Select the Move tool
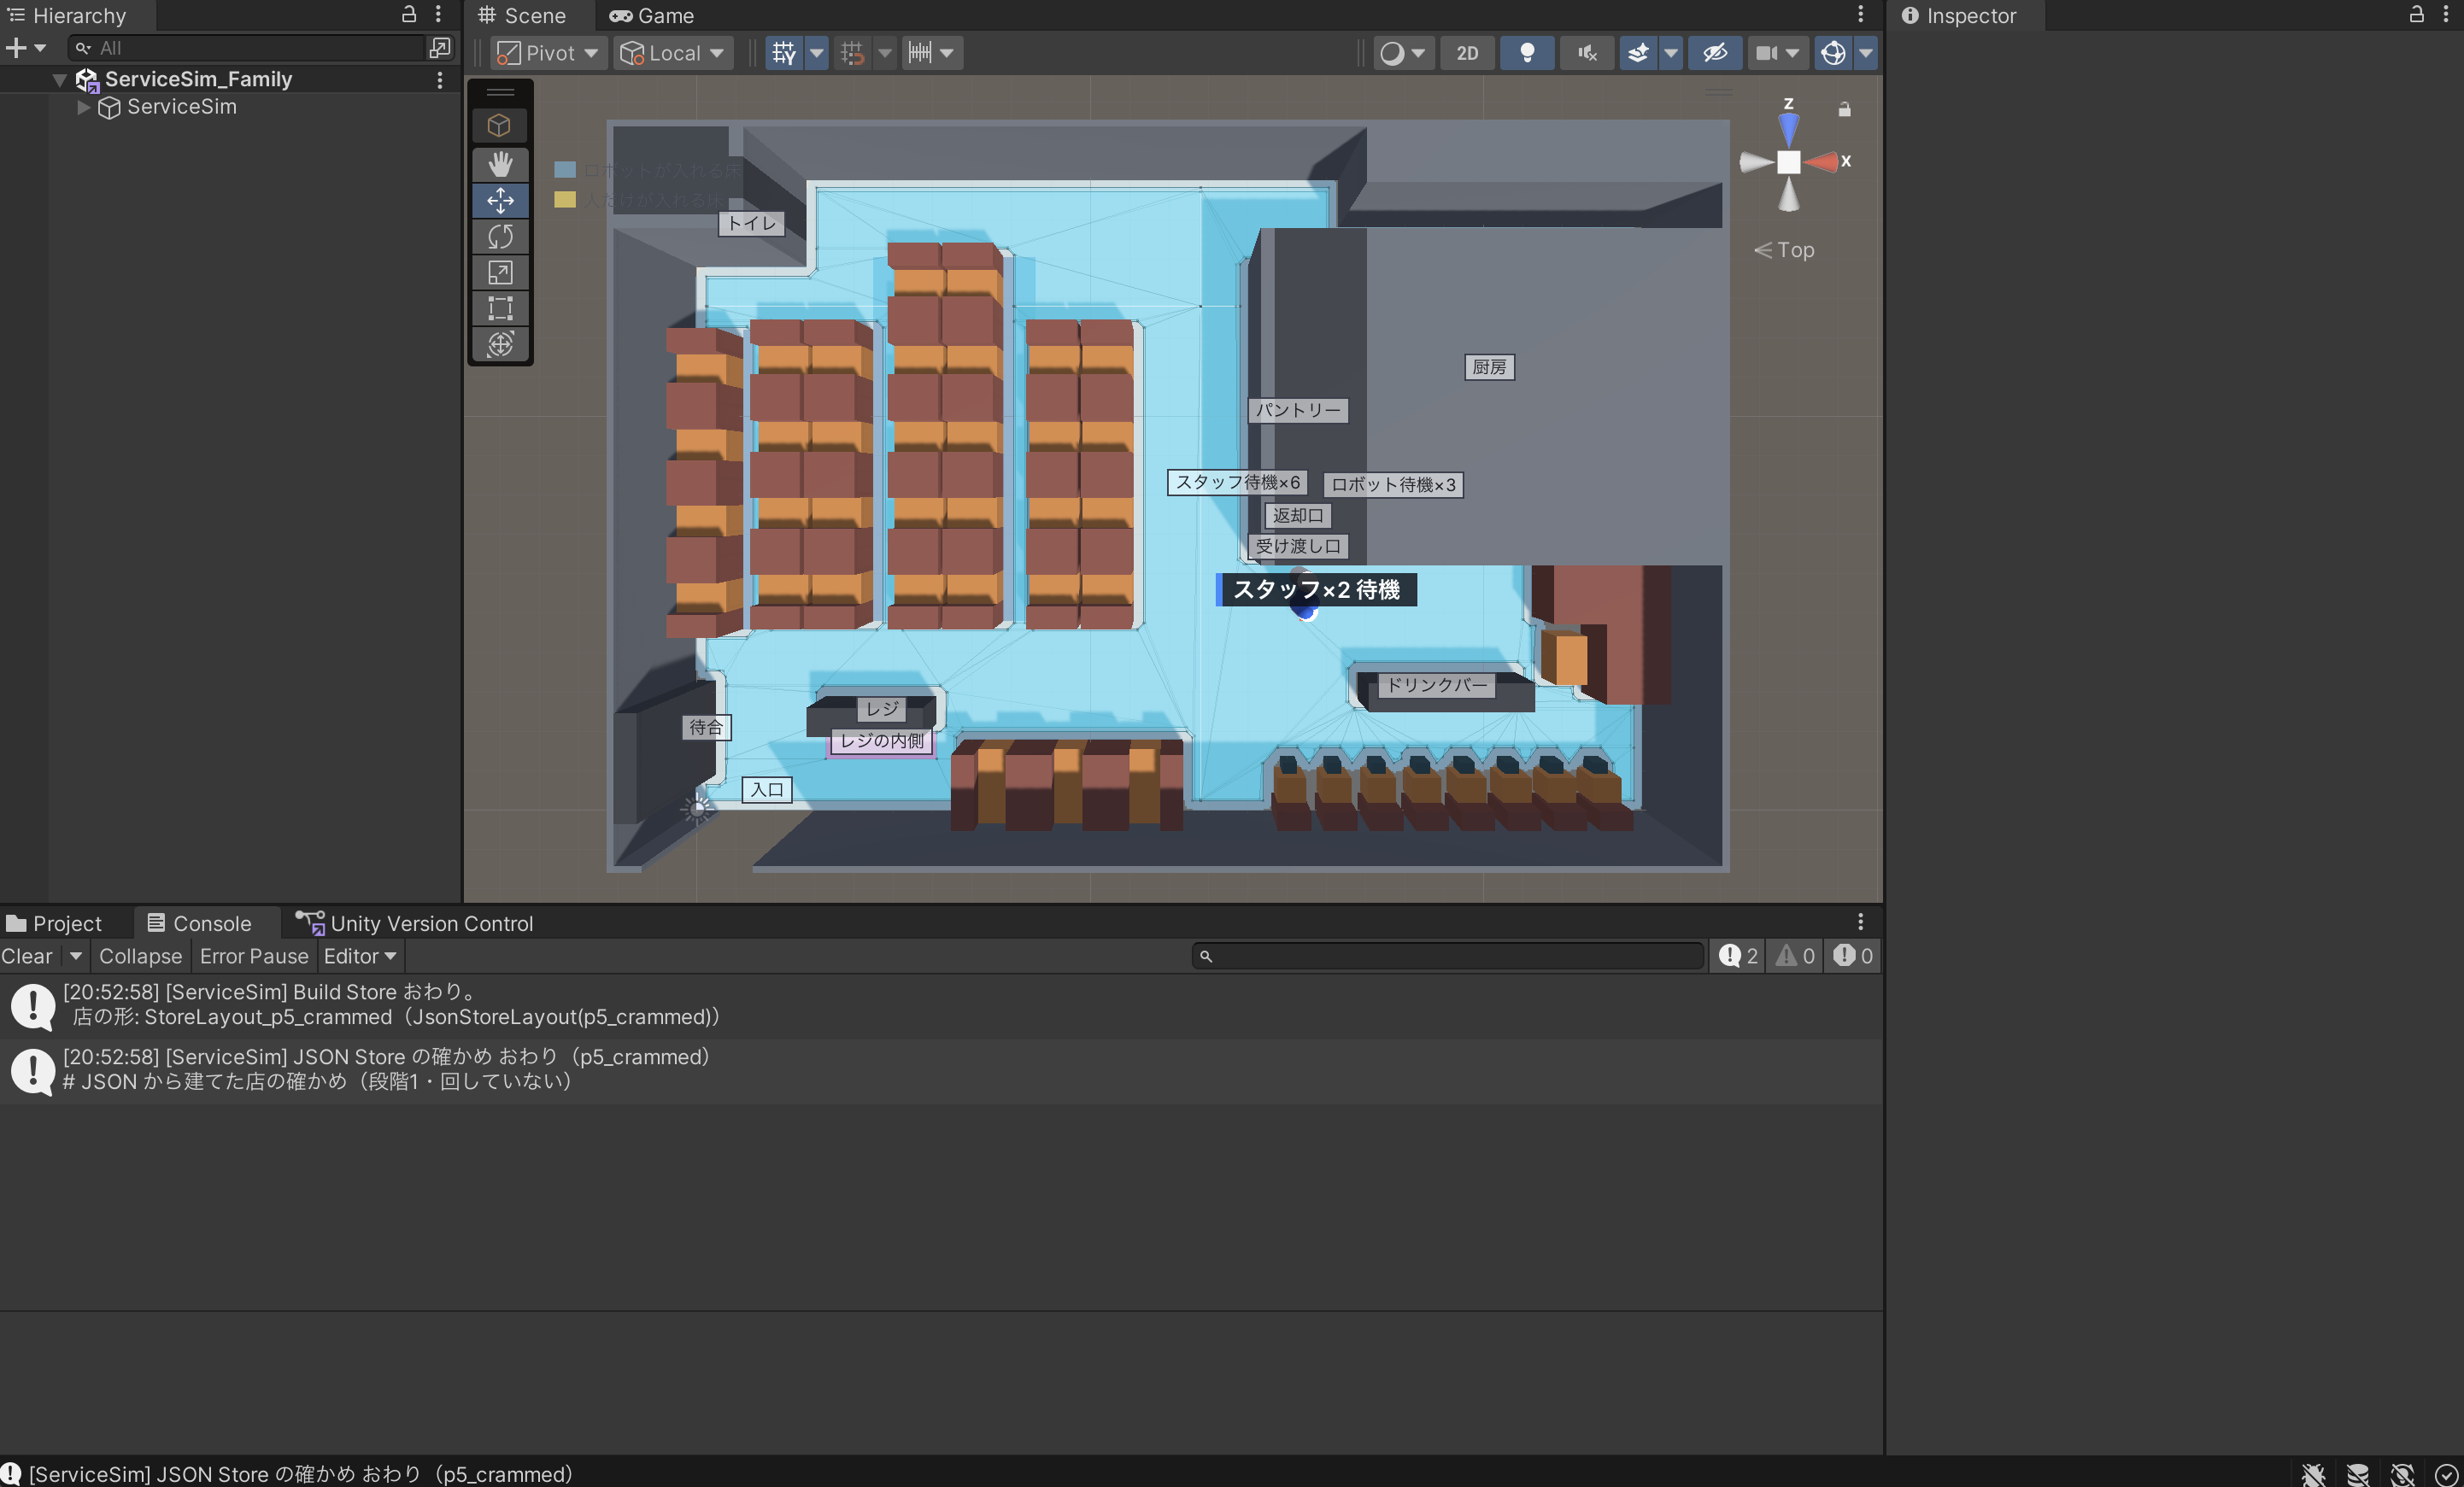 500,200
